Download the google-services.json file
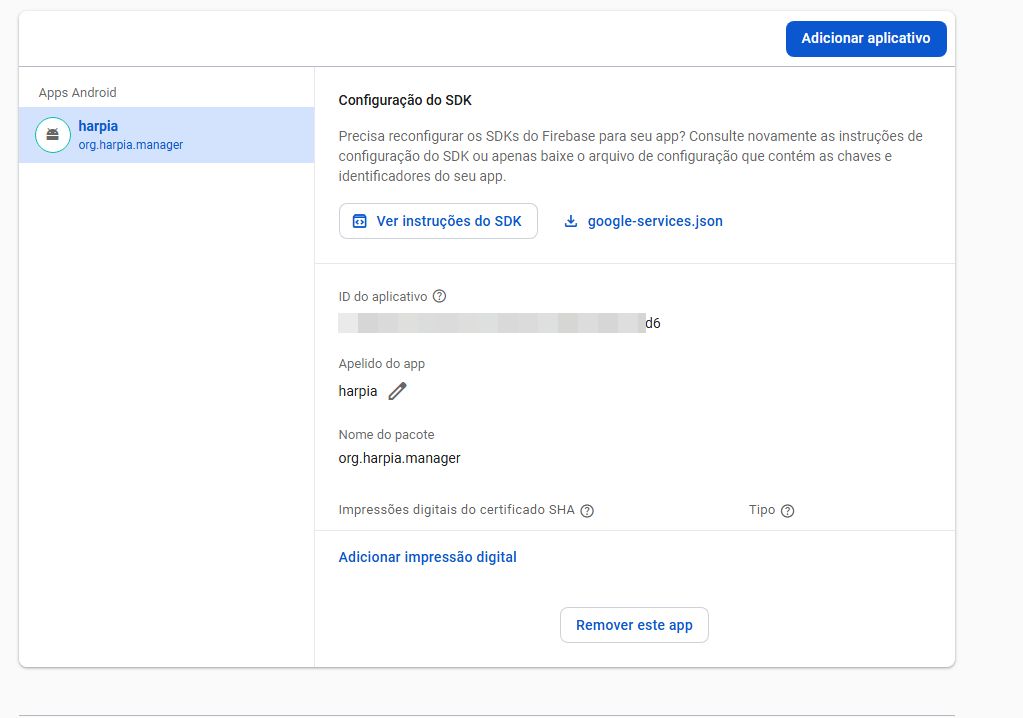Image resolution: width=1023 pixels, height=718 pixels. click(x=654, y=221)
